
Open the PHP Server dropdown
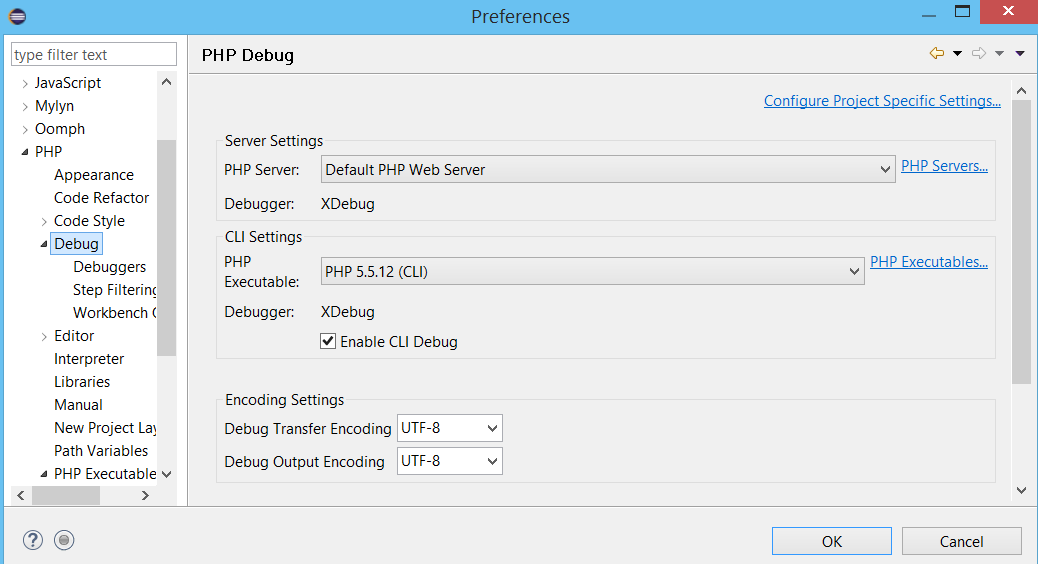point(608,169)
